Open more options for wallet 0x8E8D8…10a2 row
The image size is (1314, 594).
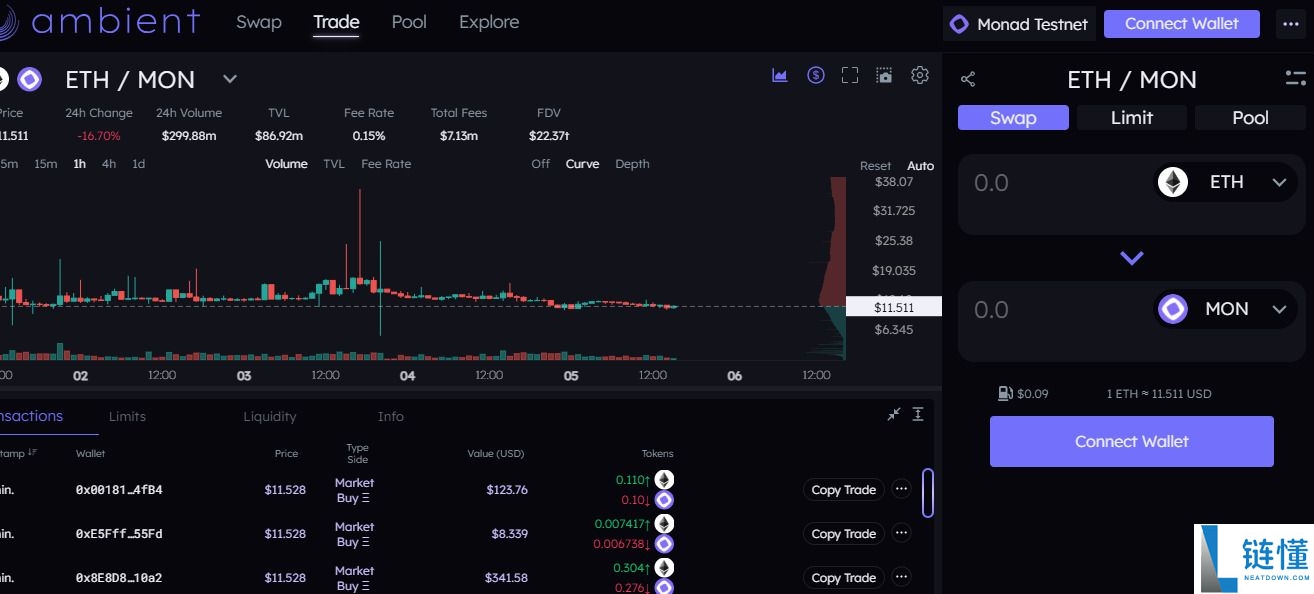pyautogui.click(x=901, y=577)
